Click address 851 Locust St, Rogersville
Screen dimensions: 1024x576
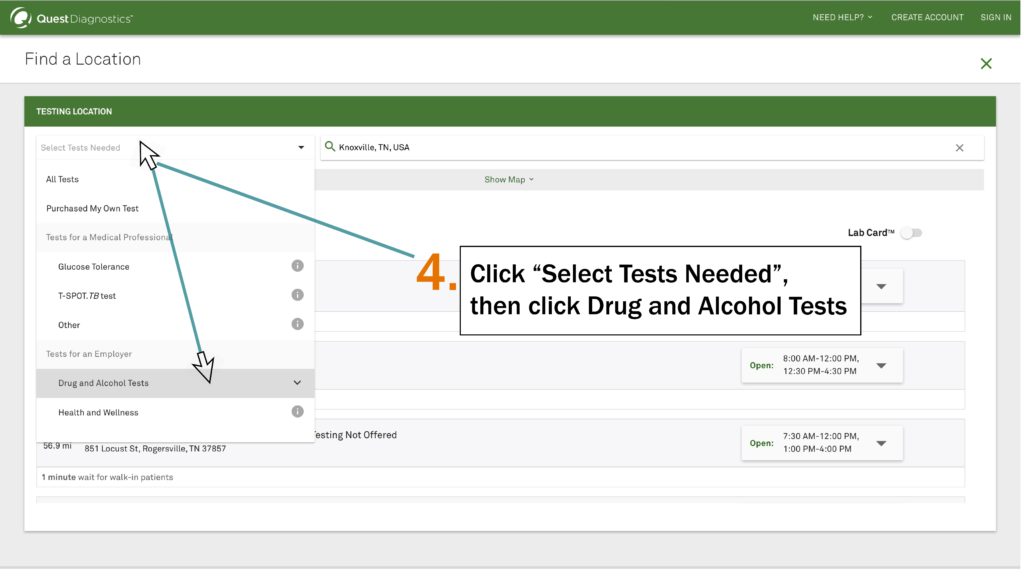[x=155, y=449]
